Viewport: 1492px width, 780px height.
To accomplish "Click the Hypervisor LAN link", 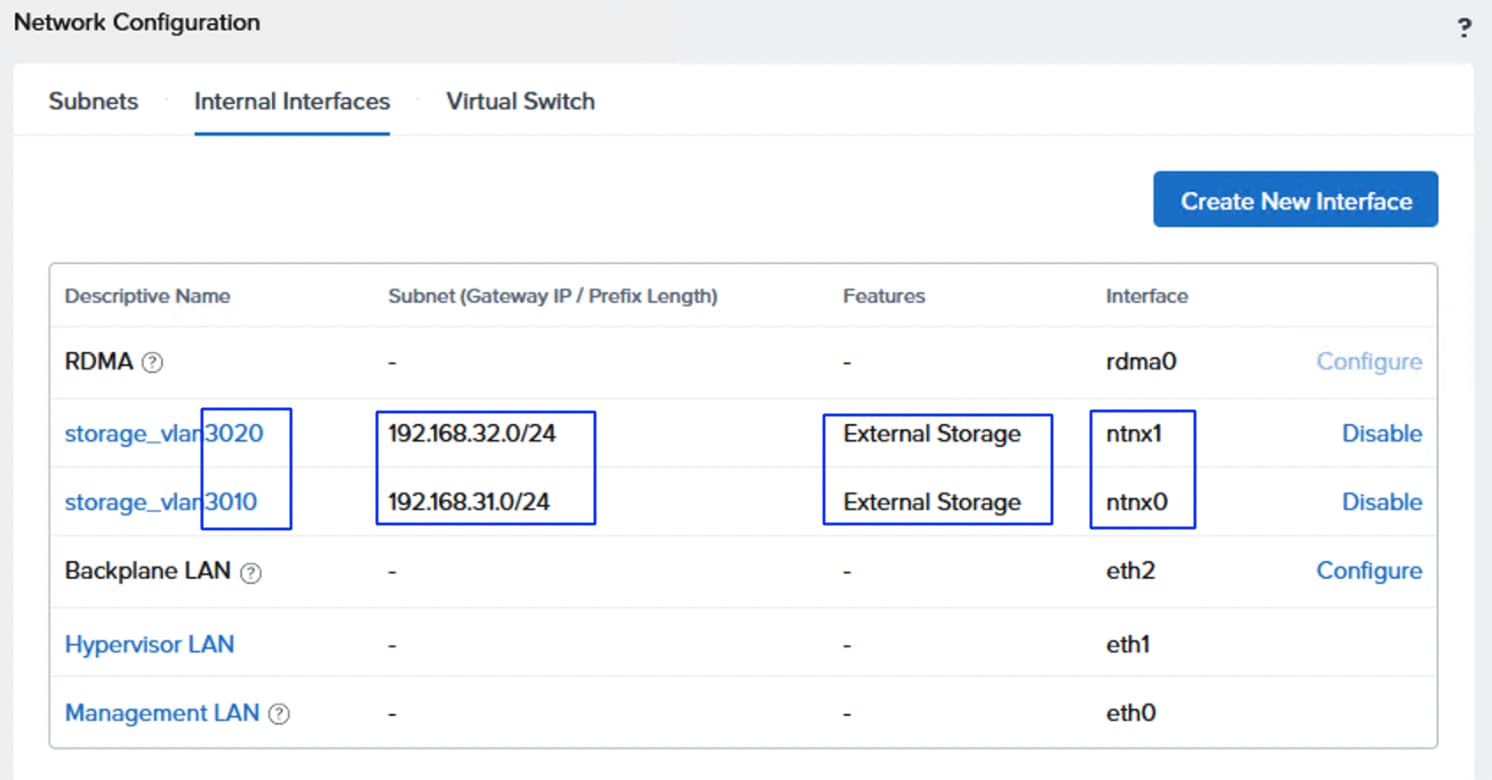I will (x=149, y=644).
